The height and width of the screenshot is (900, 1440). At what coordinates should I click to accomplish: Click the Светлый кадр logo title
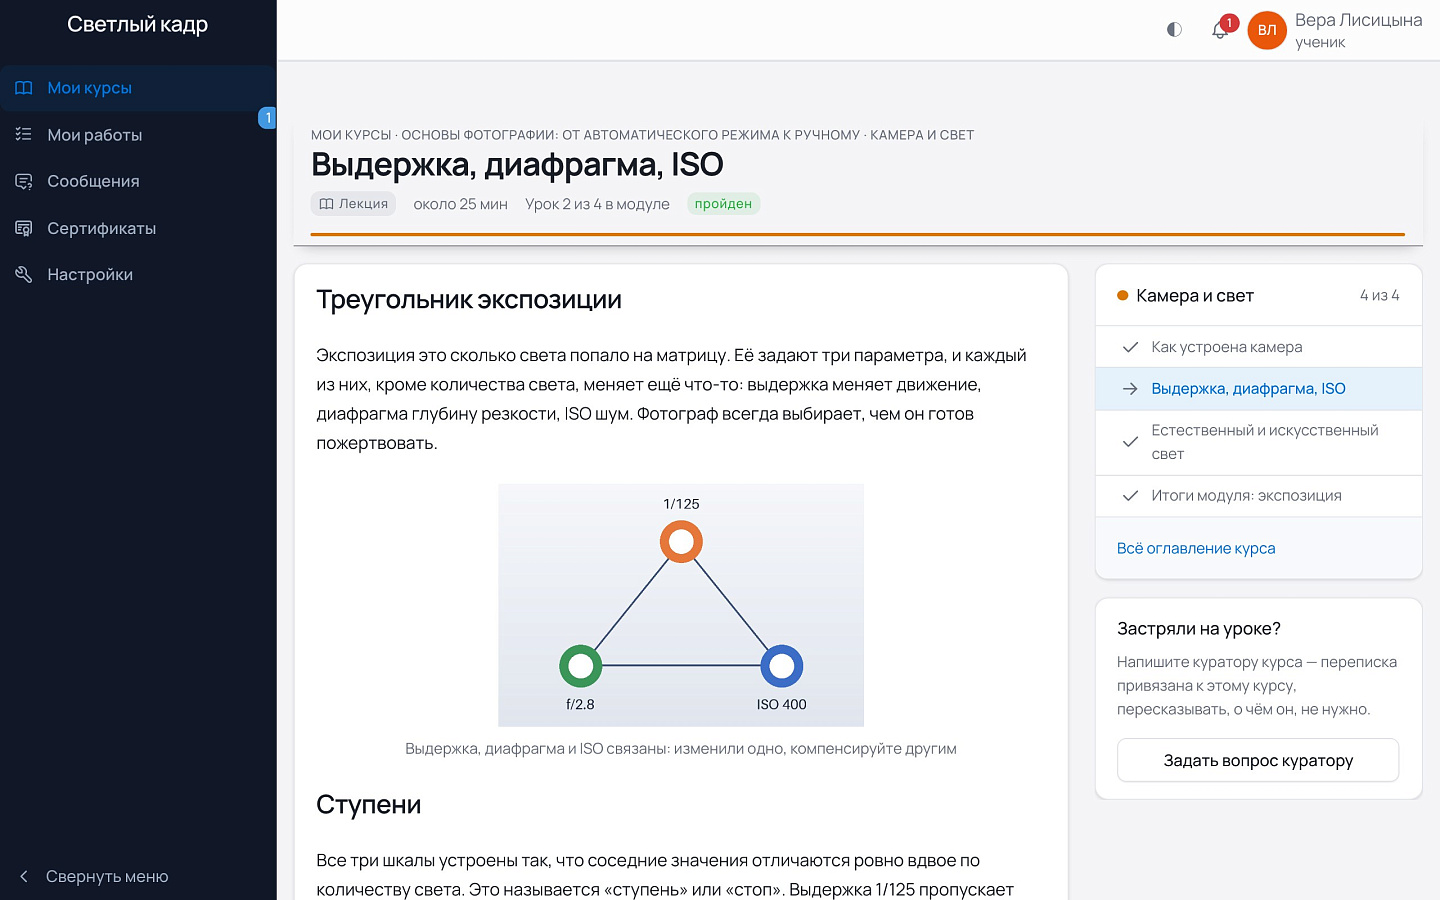click(x=138, y=25)
